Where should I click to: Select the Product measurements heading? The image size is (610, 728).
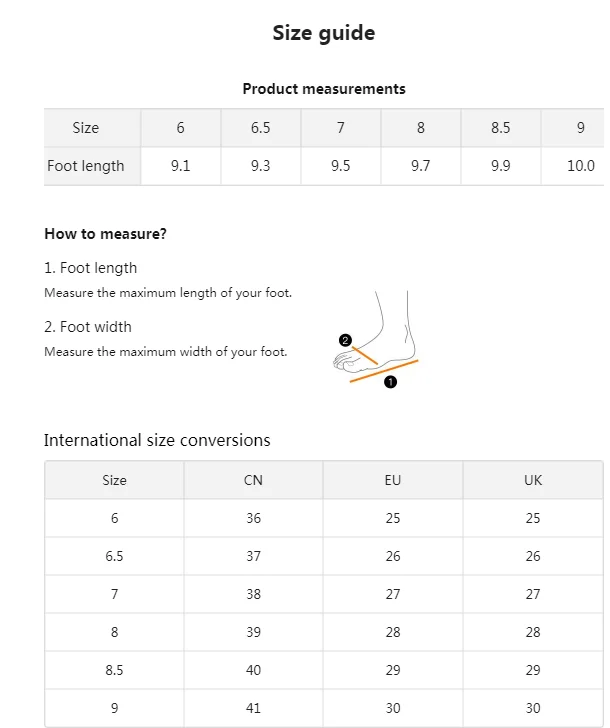pyautogui.click(x=324, y=89)
